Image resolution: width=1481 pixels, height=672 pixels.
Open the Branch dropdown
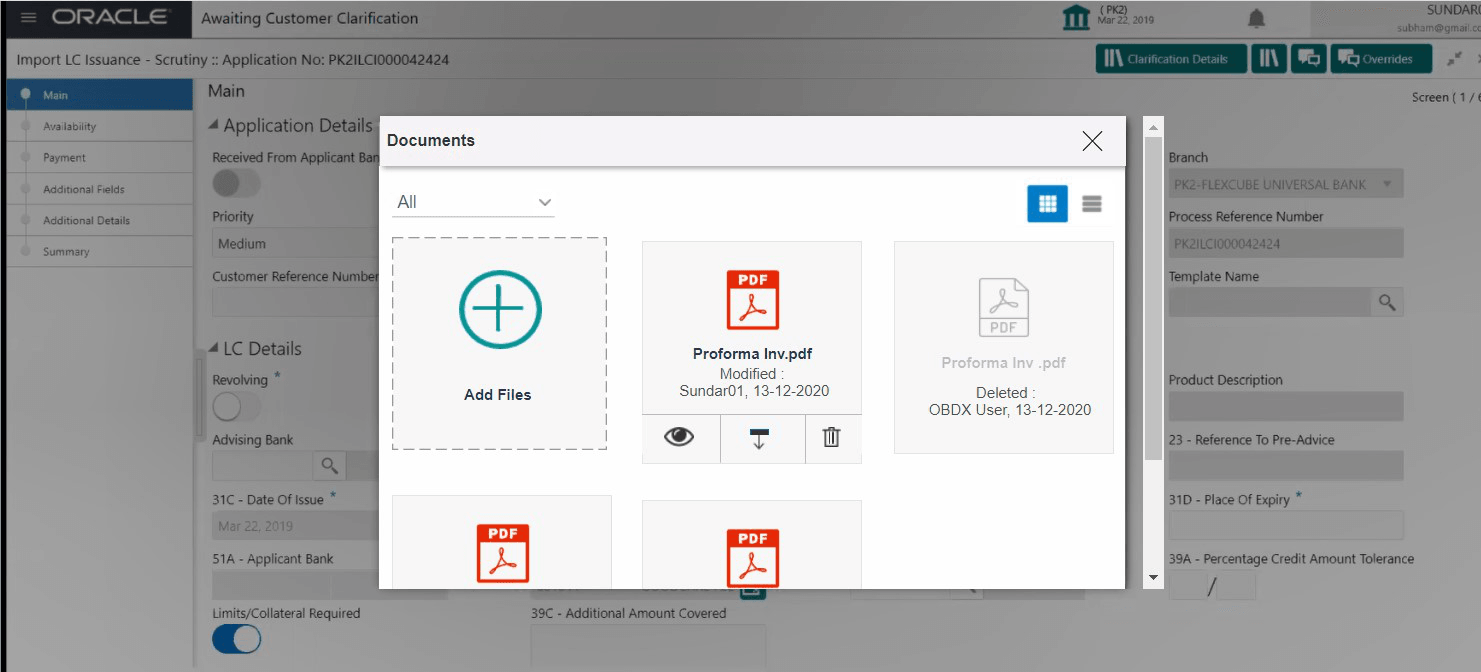pyautogui.click(x=1389, y=183)
